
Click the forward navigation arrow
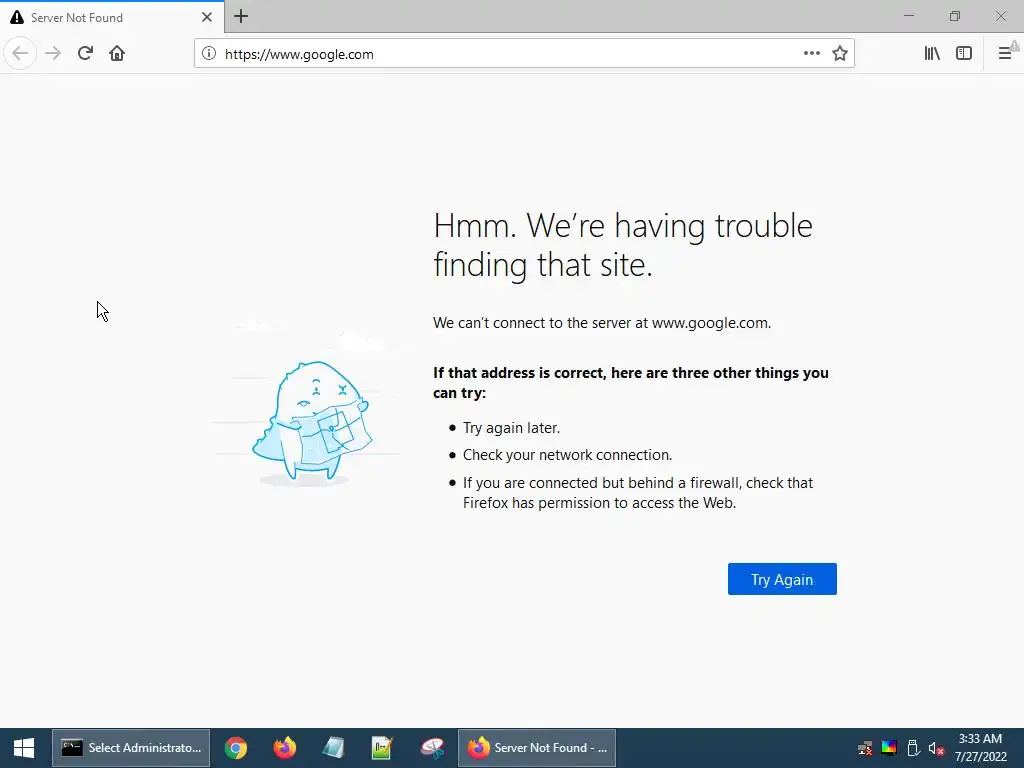click(53, 54)
